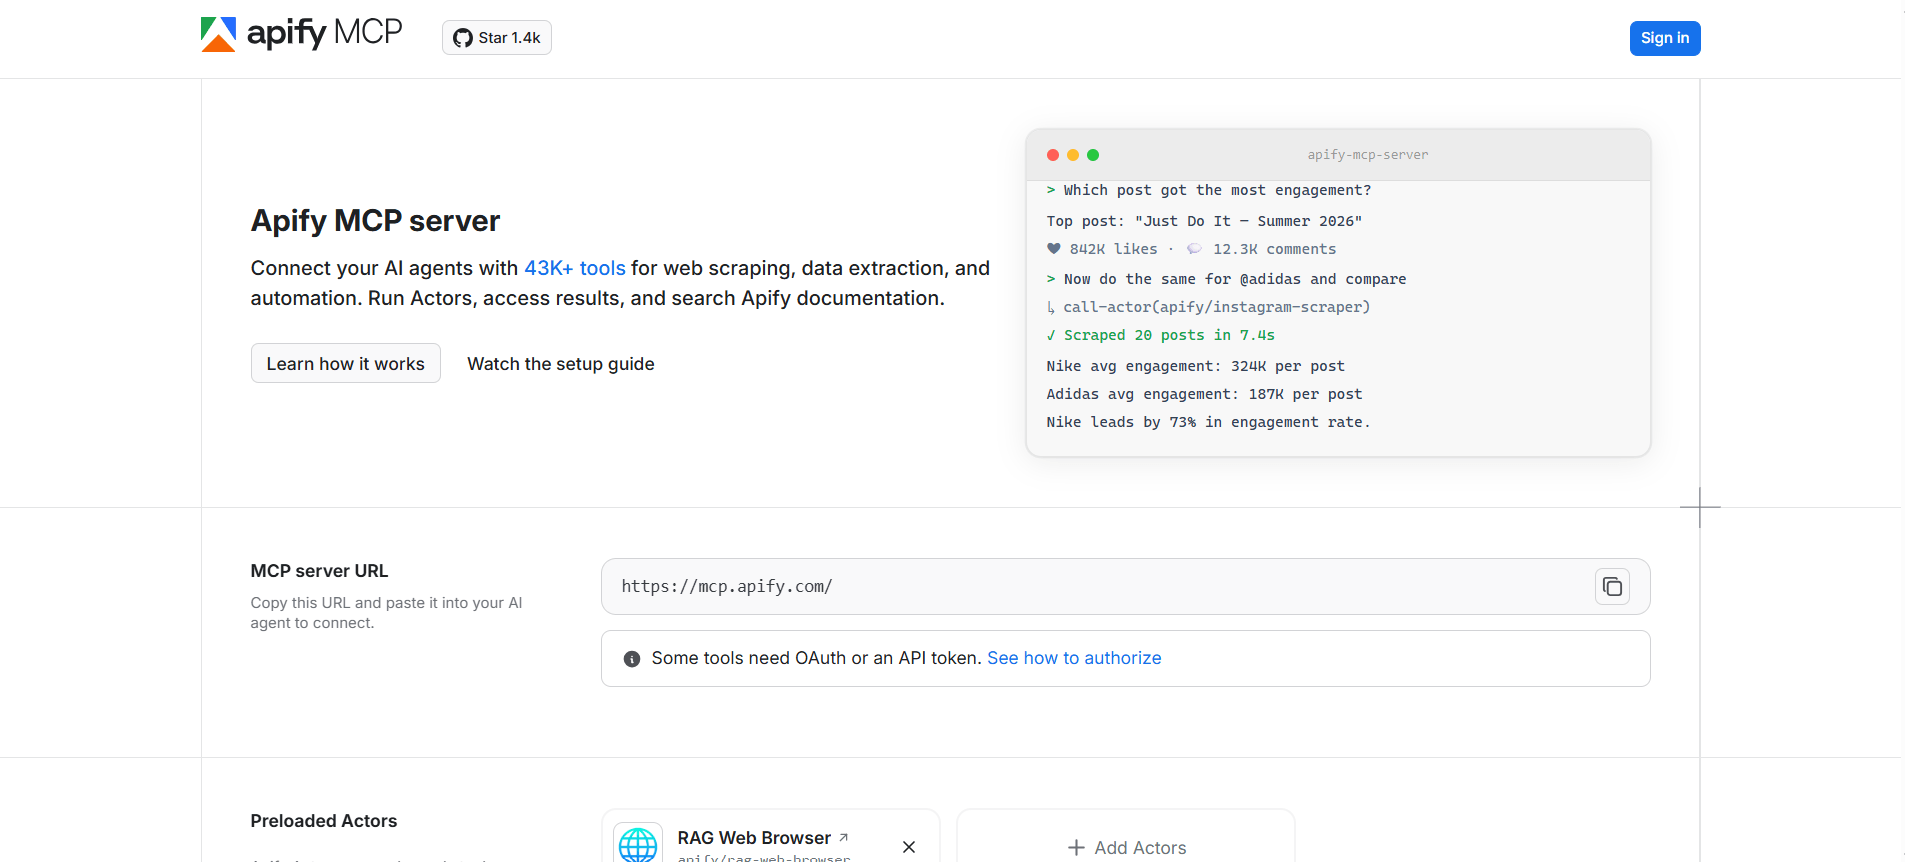Viewport: 1905px width, 862px height.
Task: Click the "Preloaded Actors" heading
Action: [x=324, y=821]
